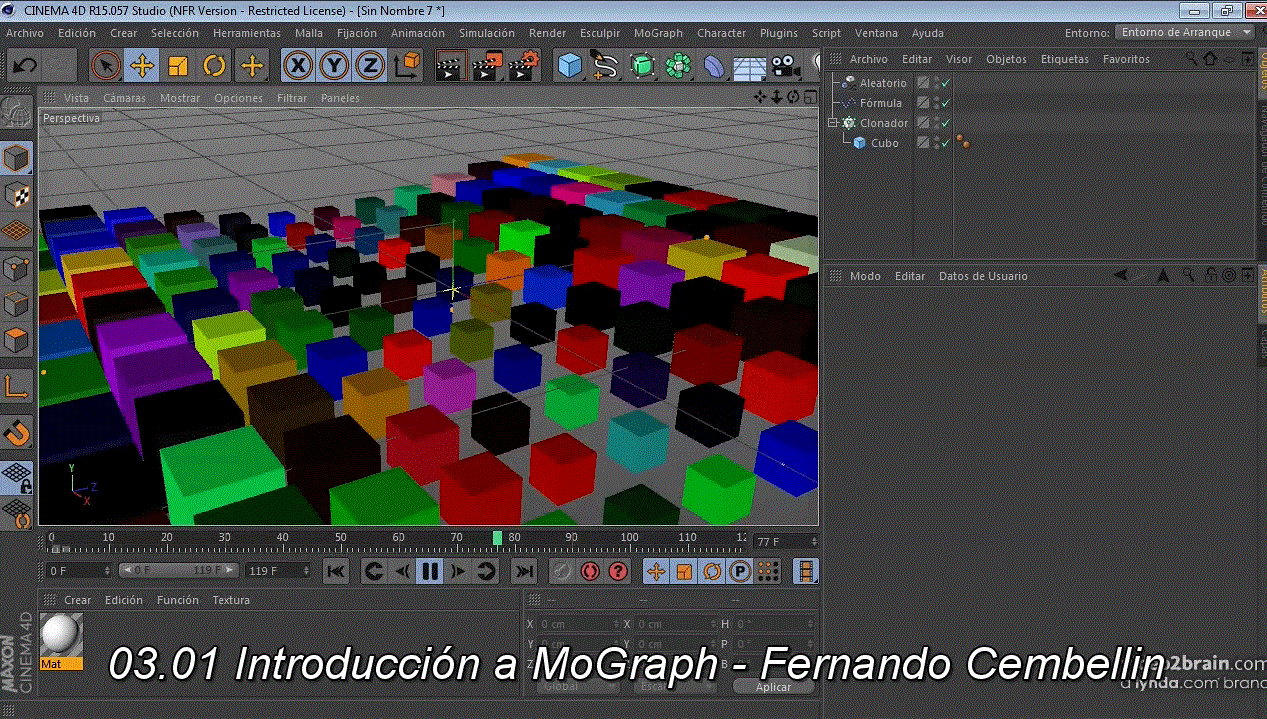Select the Fórmula effector in Object Manager
This screenshot has width=1267, height=719.
[x=881, y=103]
